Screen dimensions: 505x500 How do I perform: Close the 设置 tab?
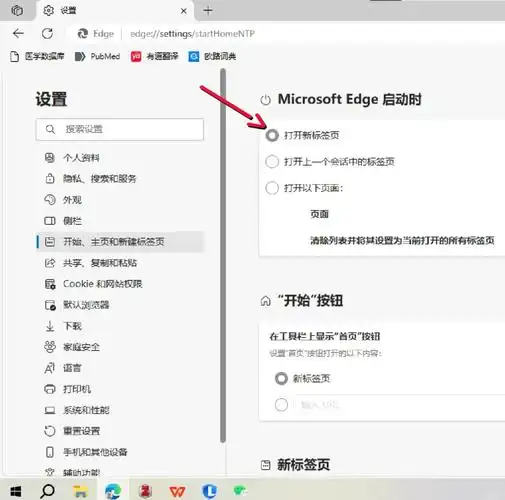coord(184,11)
